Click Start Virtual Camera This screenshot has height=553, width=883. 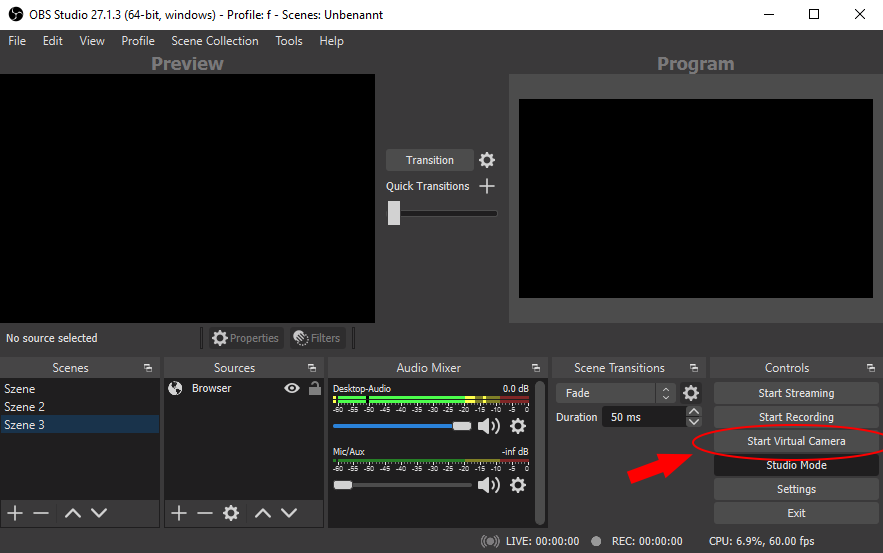coord(796,441)
